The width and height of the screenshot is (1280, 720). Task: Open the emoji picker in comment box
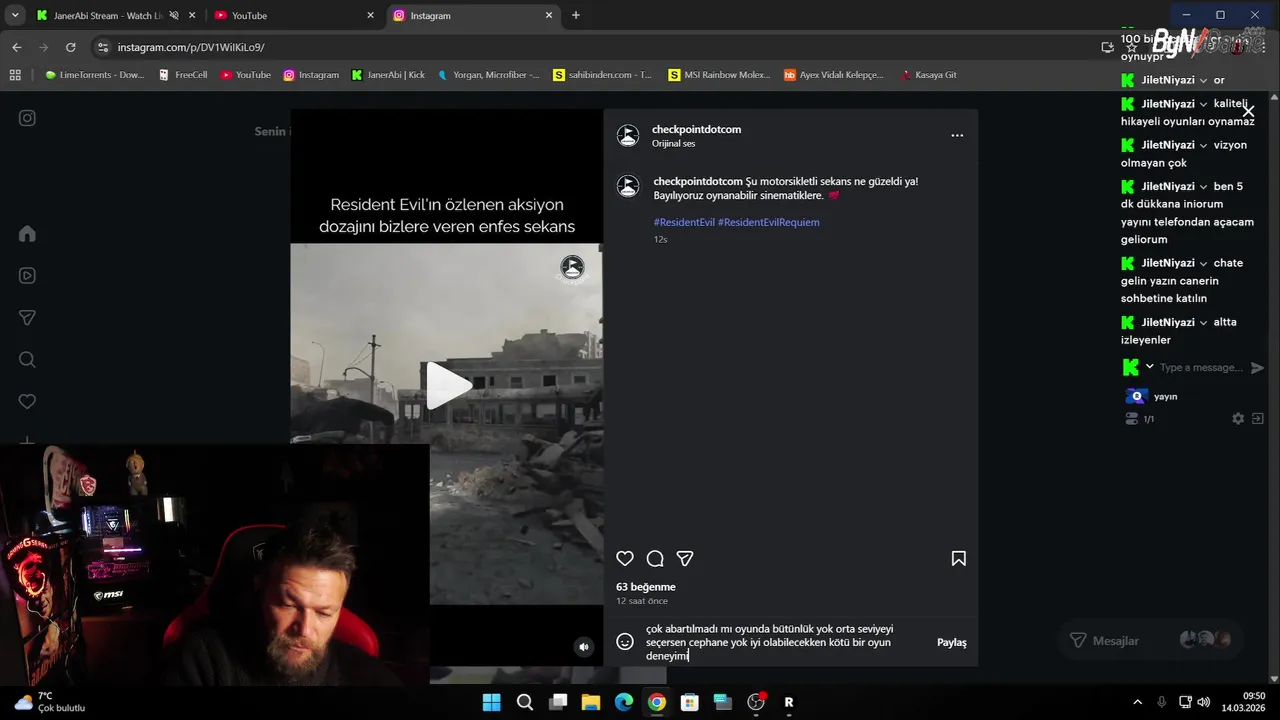(625, 642)
